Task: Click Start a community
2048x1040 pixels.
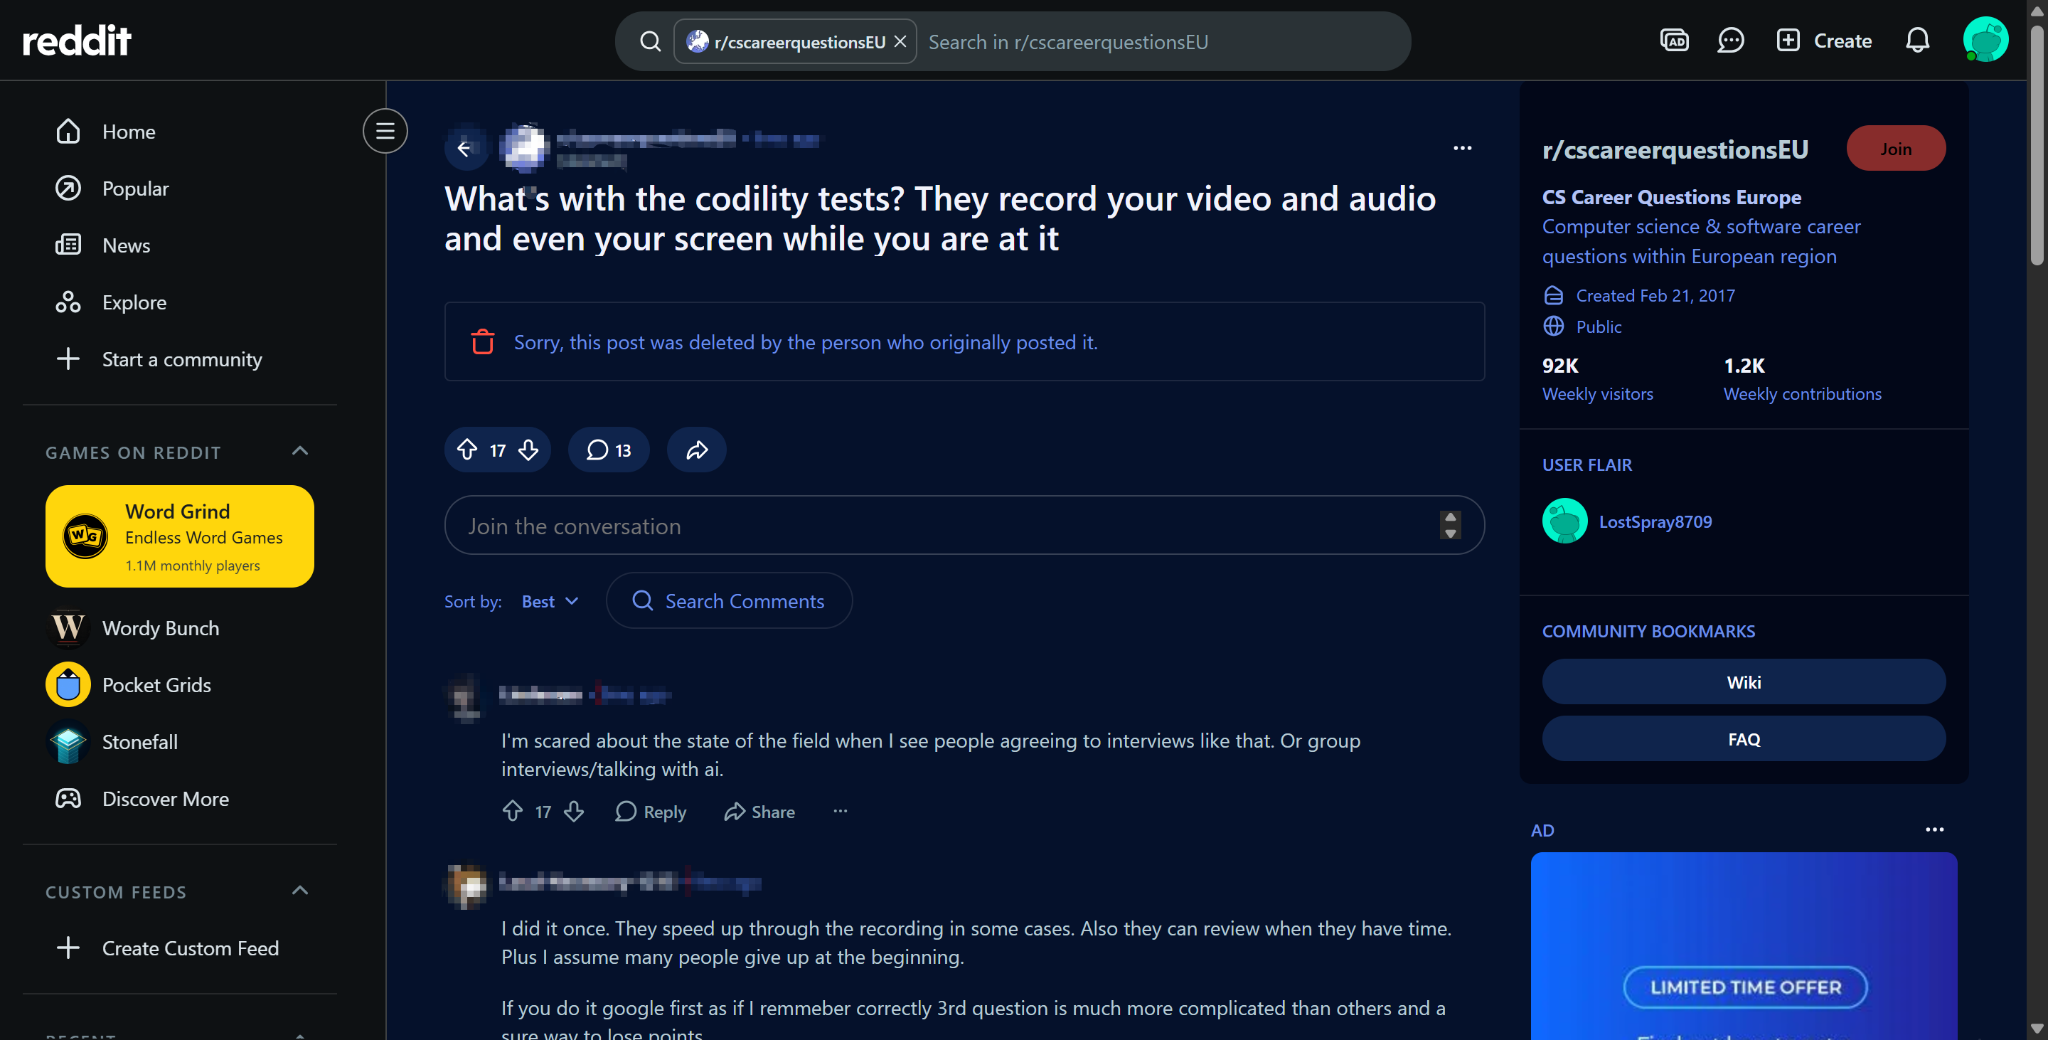Action: [180, 360]
